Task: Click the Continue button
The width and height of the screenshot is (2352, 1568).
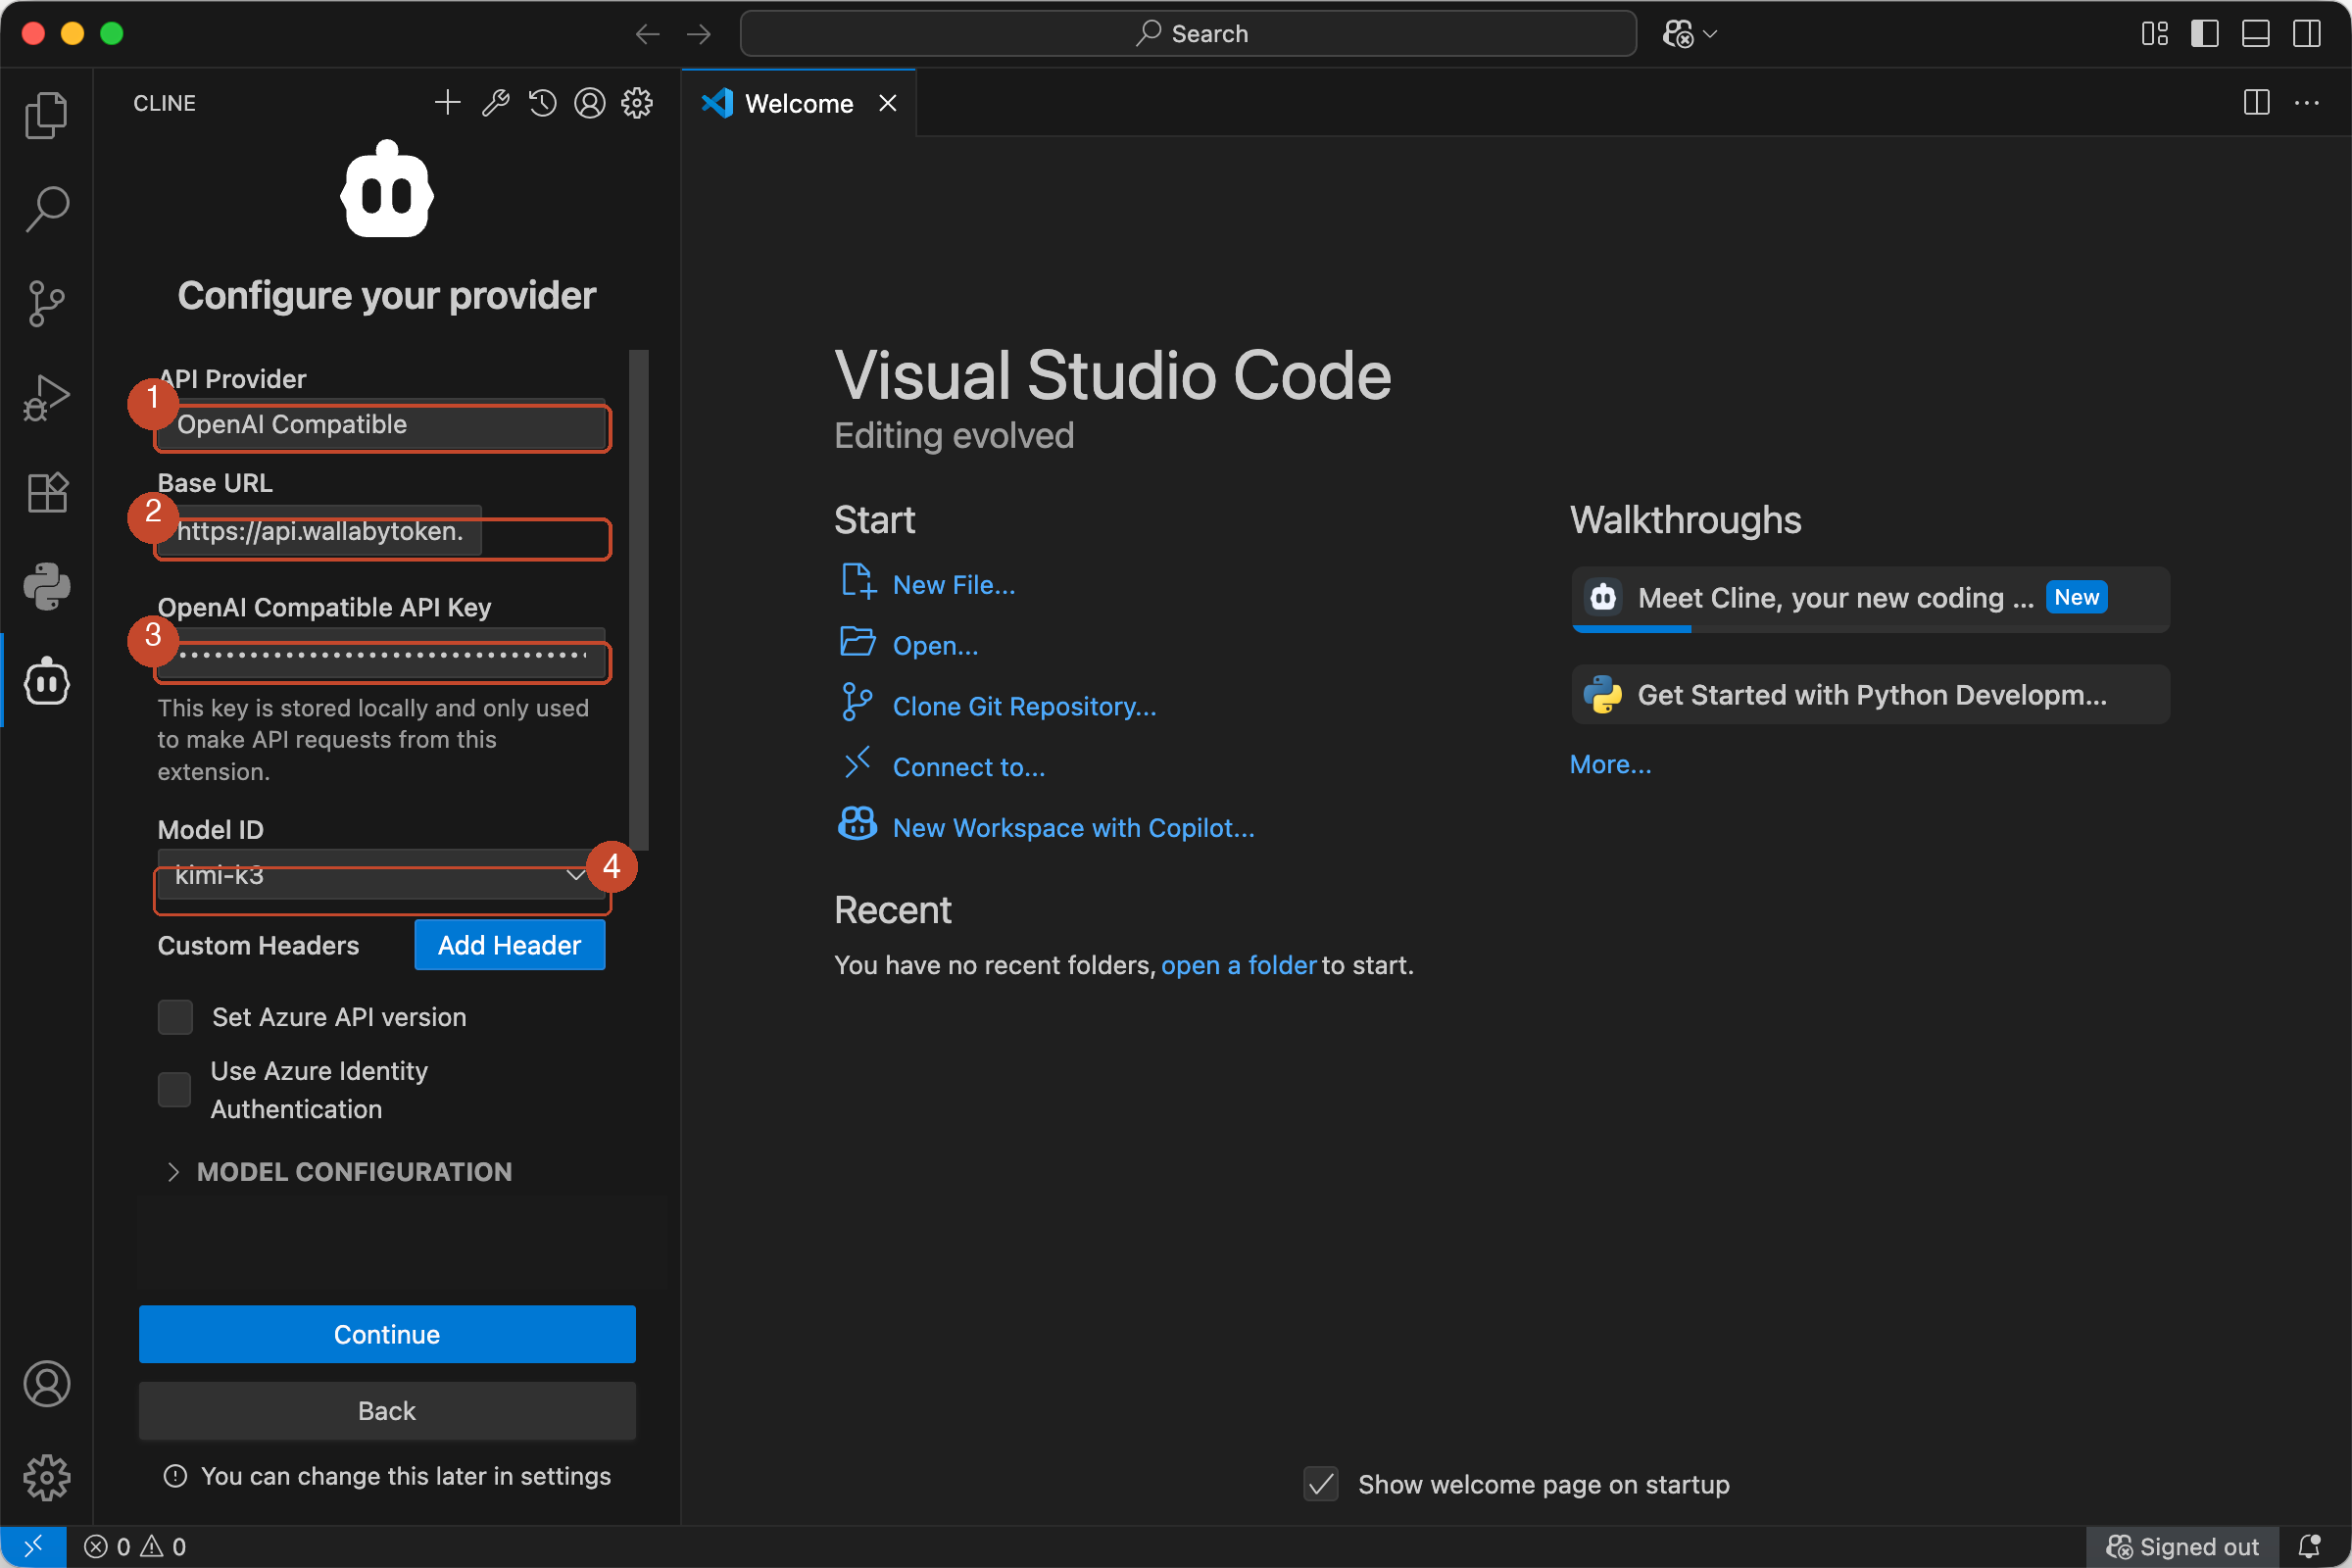Action: click(x=387, y=1334)
